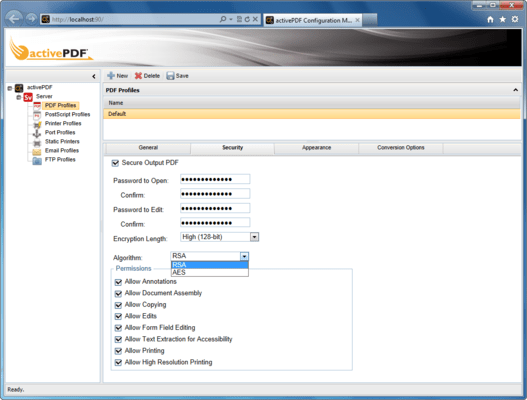Open Encryption Length dropdown arrow

click(254, 237)
